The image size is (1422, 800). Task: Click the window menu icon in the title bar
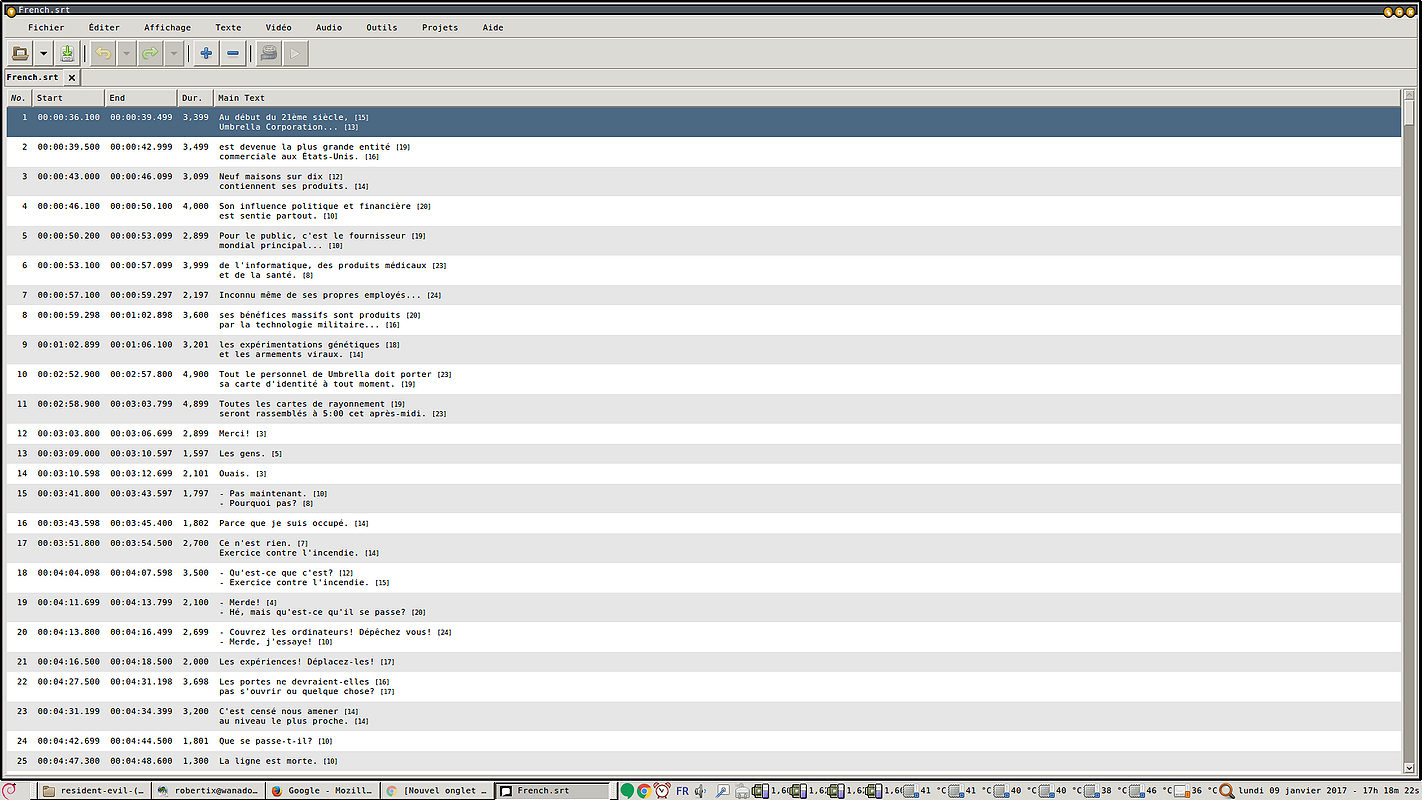pyautogui.click(x=11, y=10)
